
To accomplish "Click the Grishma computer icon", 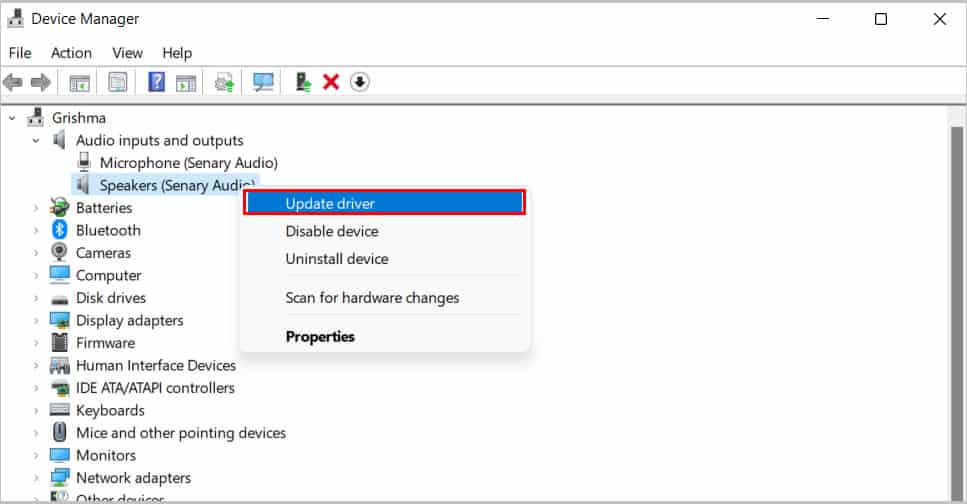I will click(x=36, y=117).
